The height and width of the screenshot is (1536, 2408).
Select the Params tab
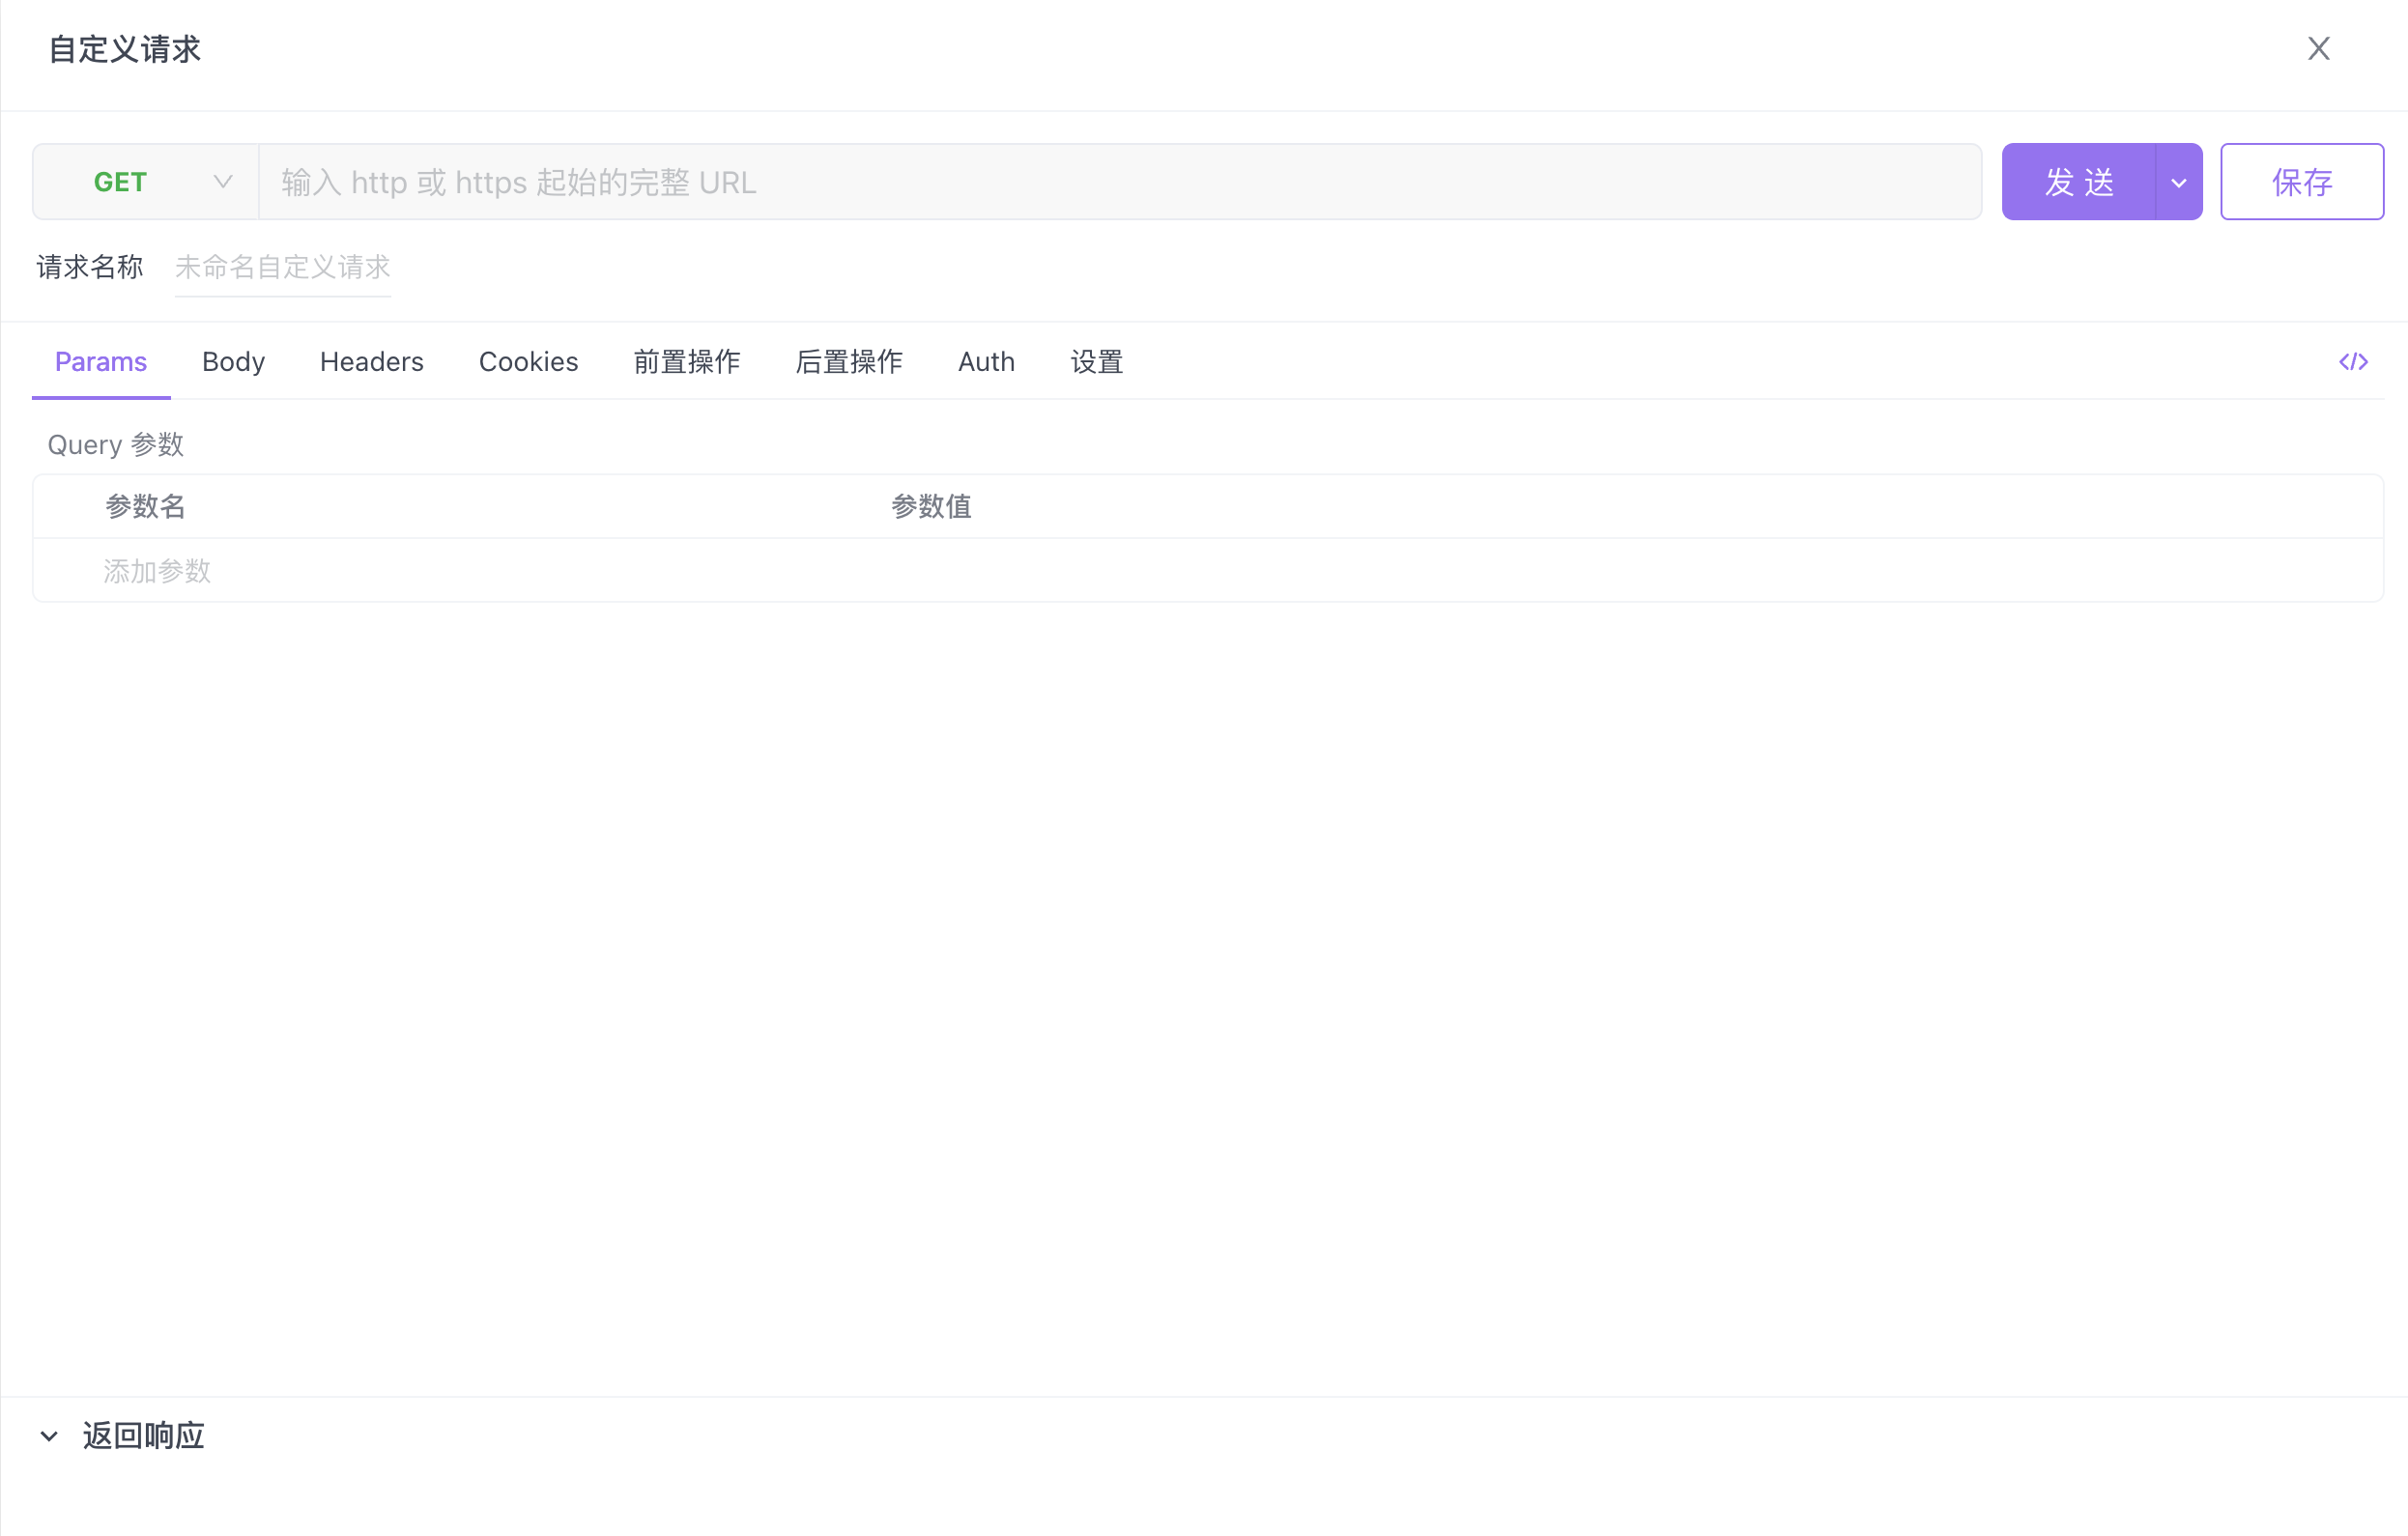point(101,362)
